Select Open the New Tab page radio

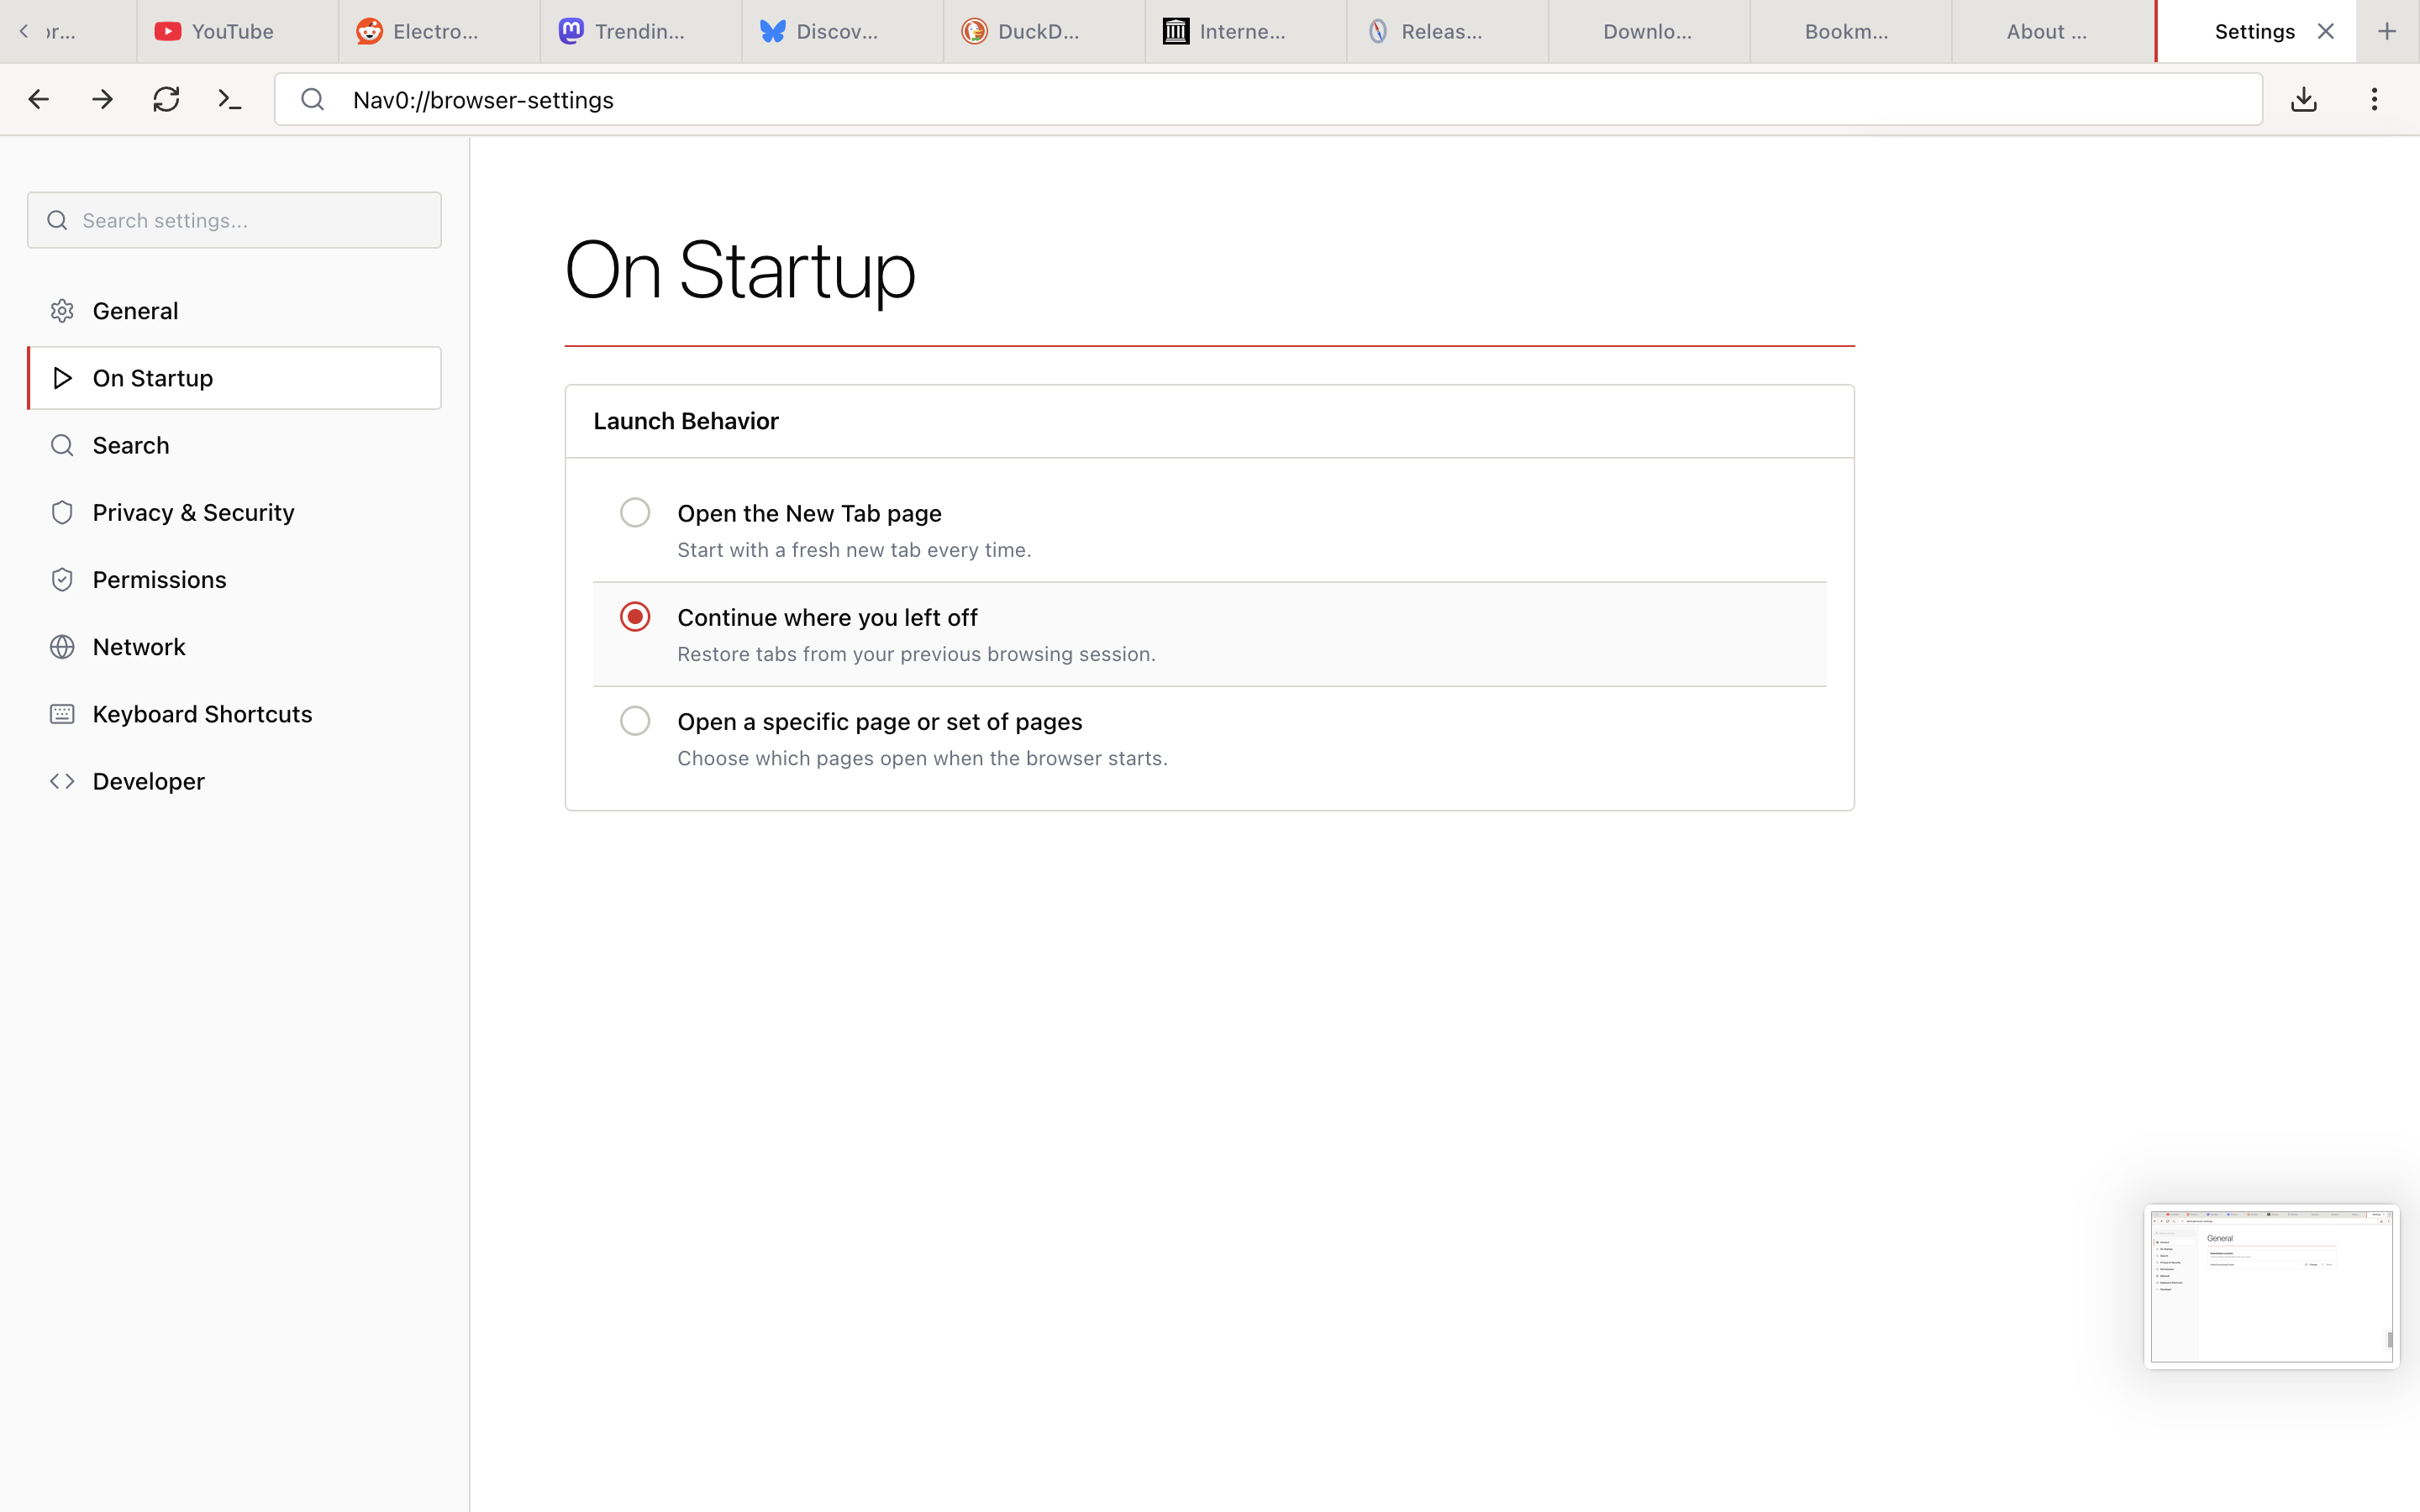coord(635,512)
